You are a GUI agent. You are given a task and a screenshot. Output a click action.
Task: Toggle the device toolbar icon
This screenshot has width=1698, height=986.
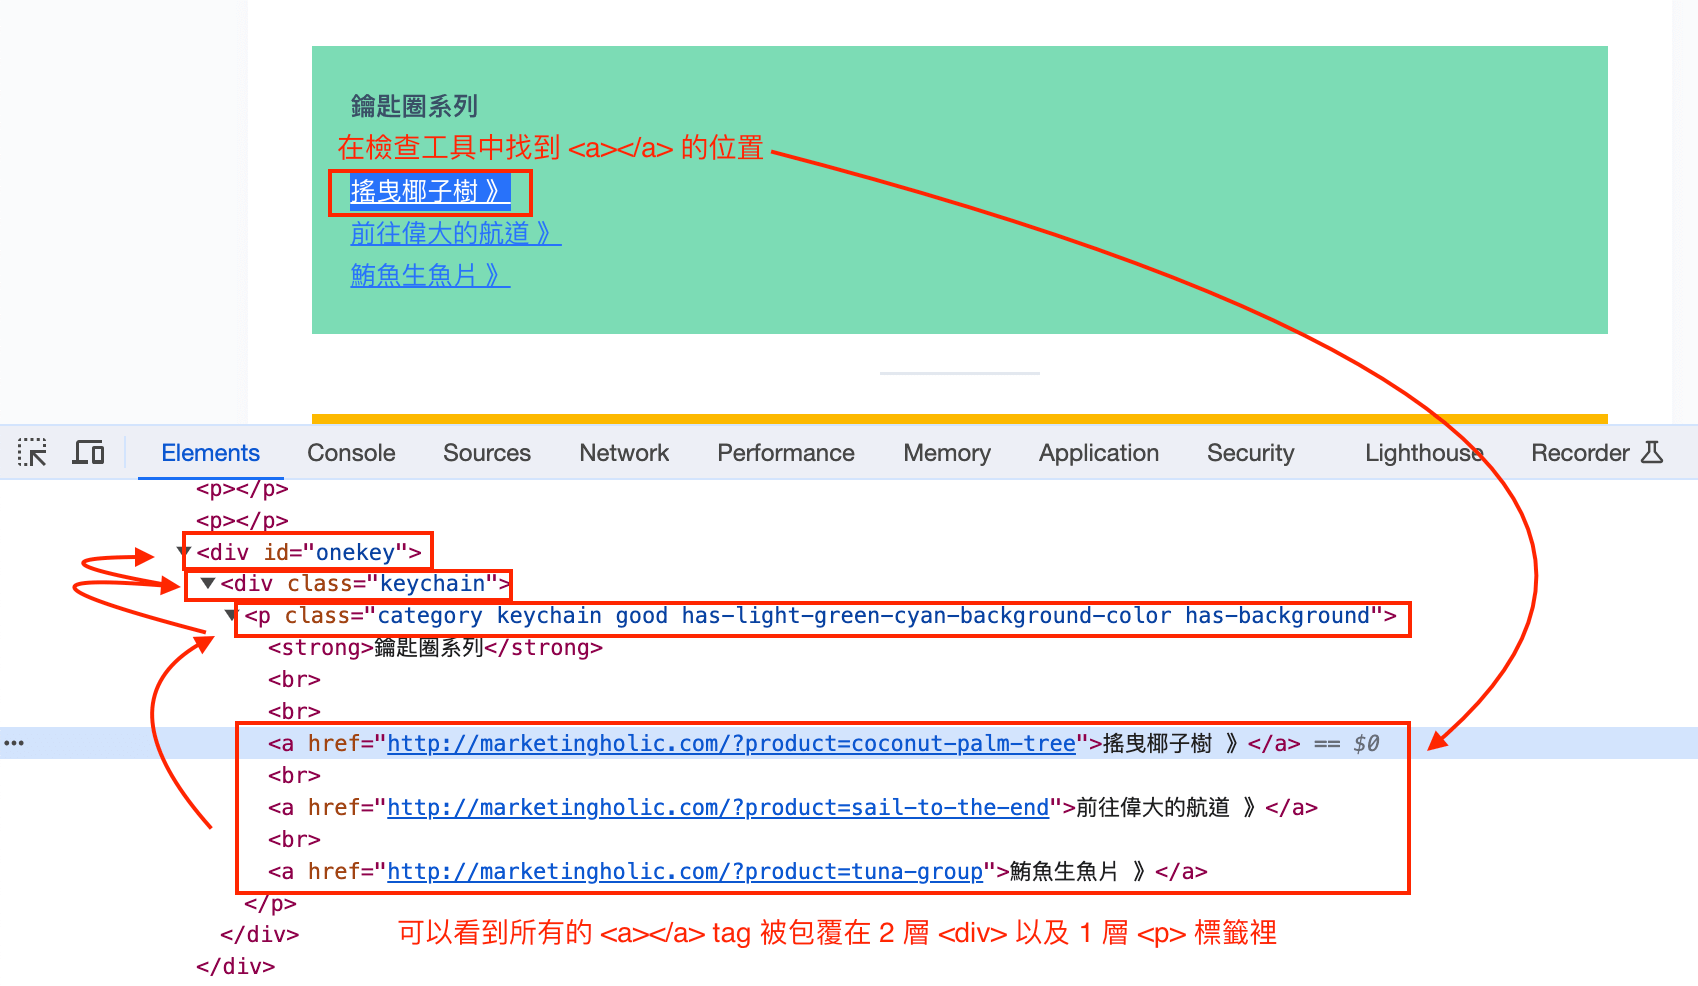point(88,453)
